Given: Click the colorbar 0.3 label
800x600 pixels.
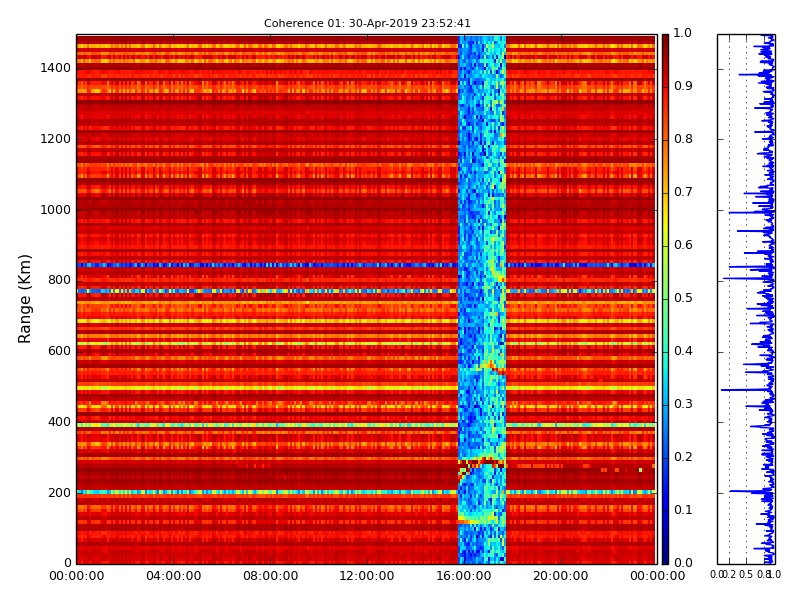Looking at the screenshot, I should 683,404.
